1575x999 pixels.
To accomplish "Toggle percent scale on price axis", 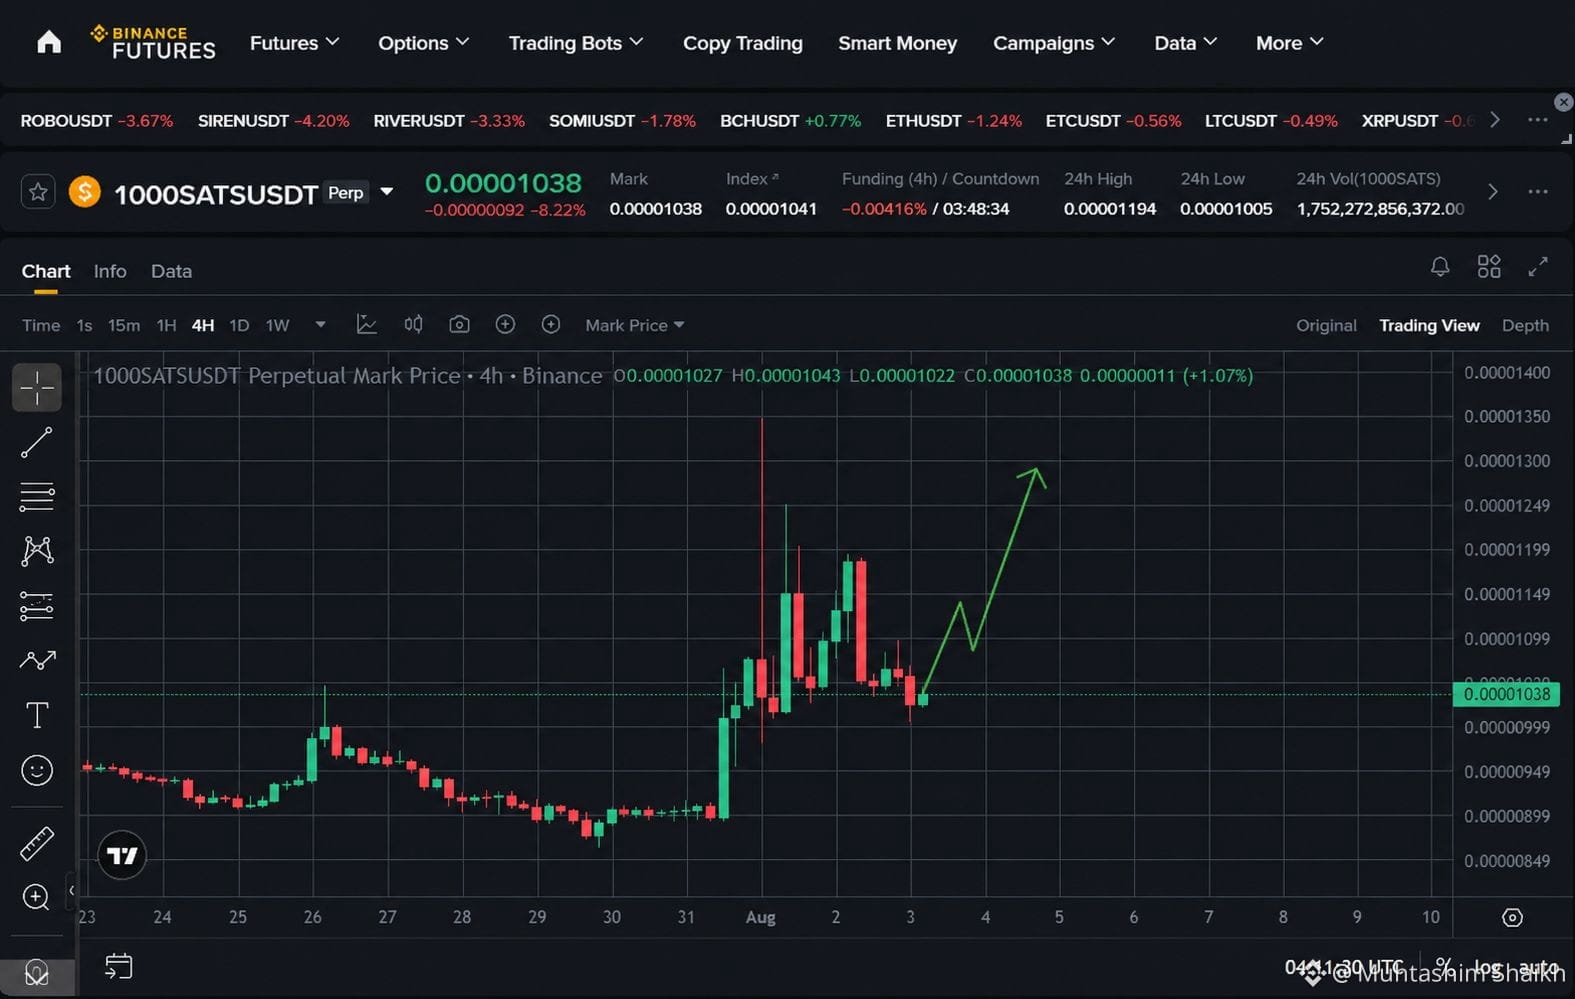I will [1443, 966].
